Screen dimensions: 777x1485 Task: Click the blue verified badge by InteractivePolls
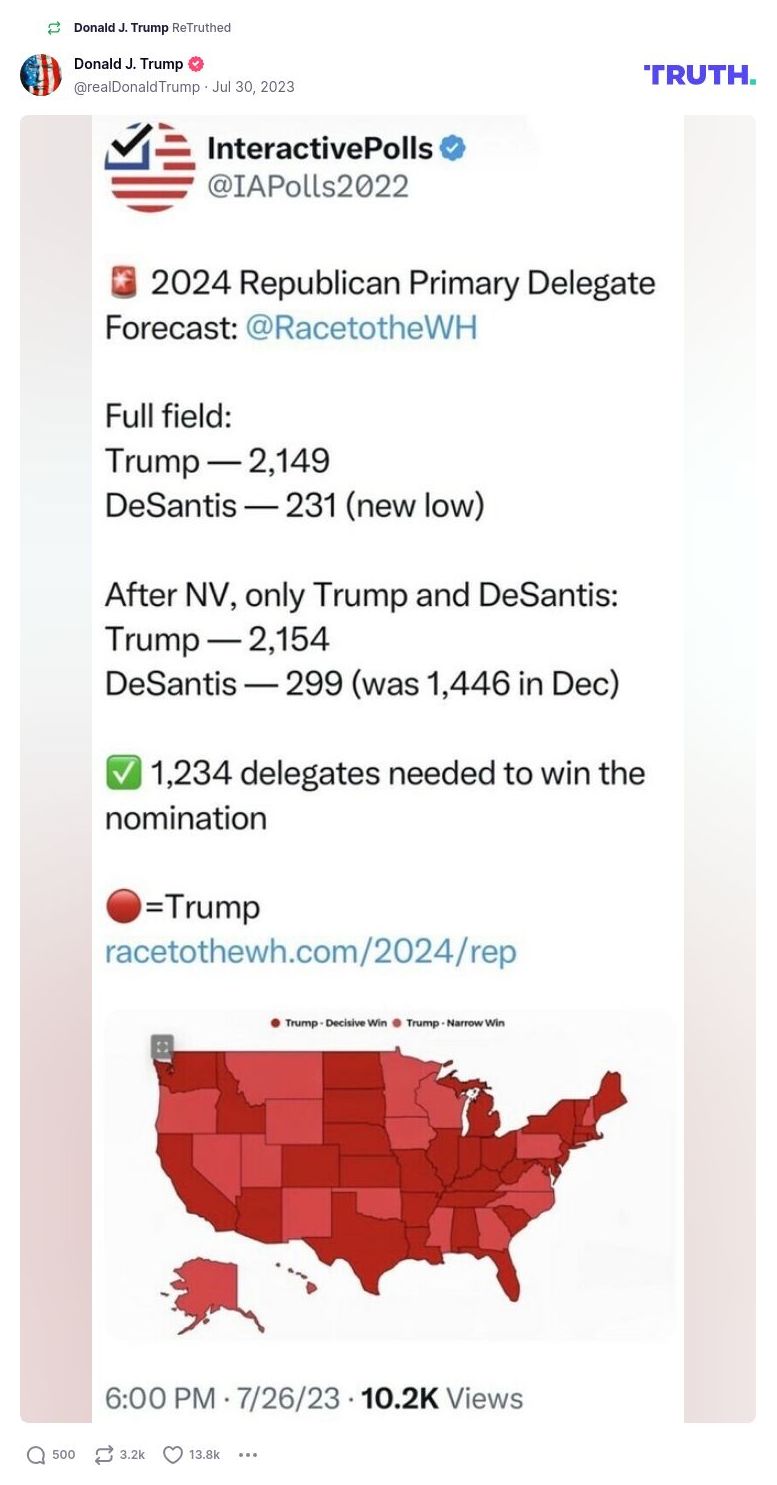click(x=453, y=148)
